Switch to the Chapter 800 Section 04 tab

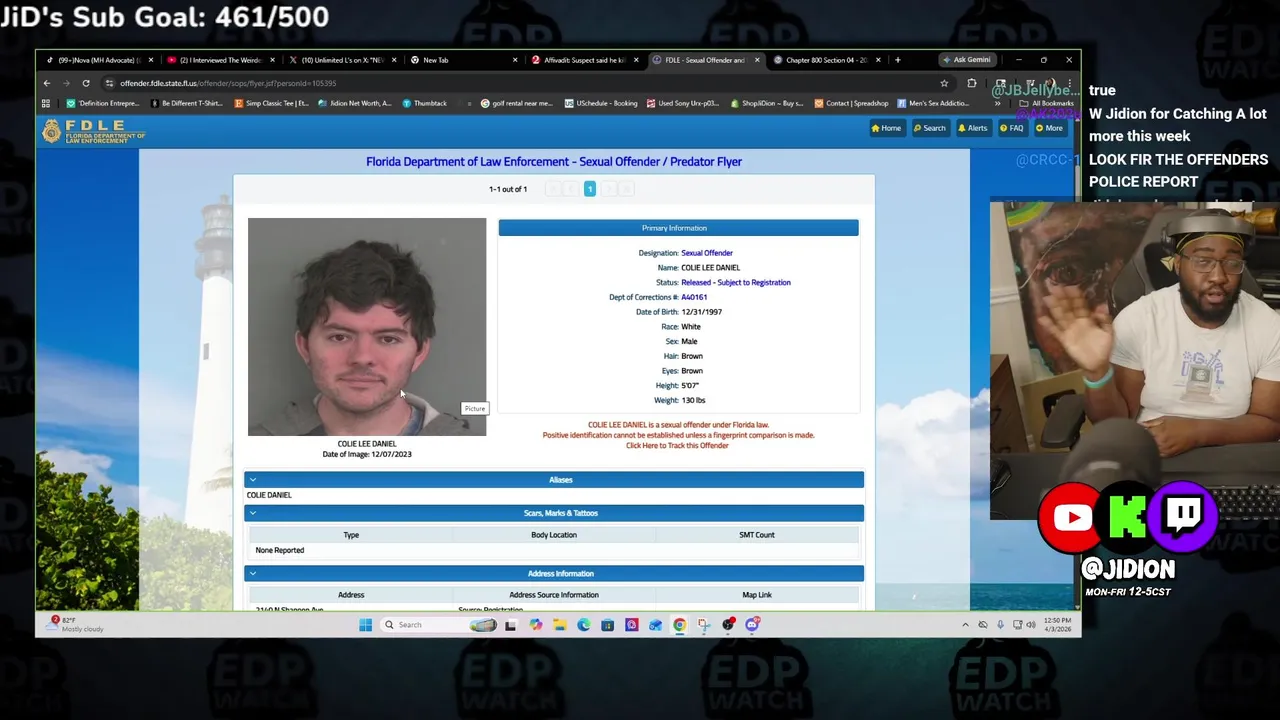[826, 60]
